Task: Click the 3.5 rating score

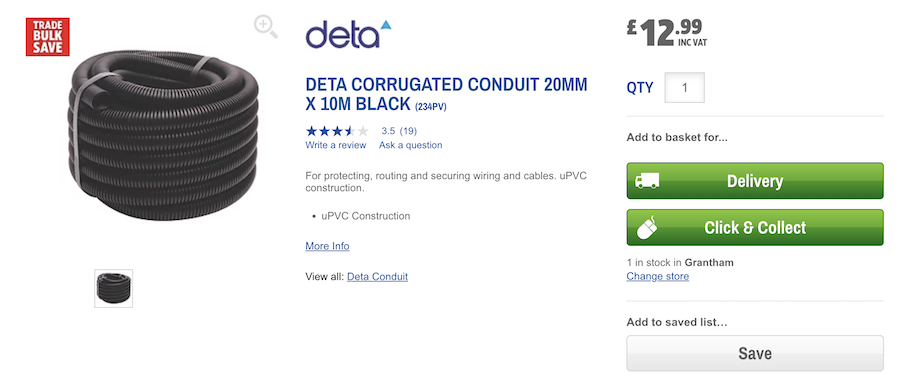Action: (x=388, y=131)
